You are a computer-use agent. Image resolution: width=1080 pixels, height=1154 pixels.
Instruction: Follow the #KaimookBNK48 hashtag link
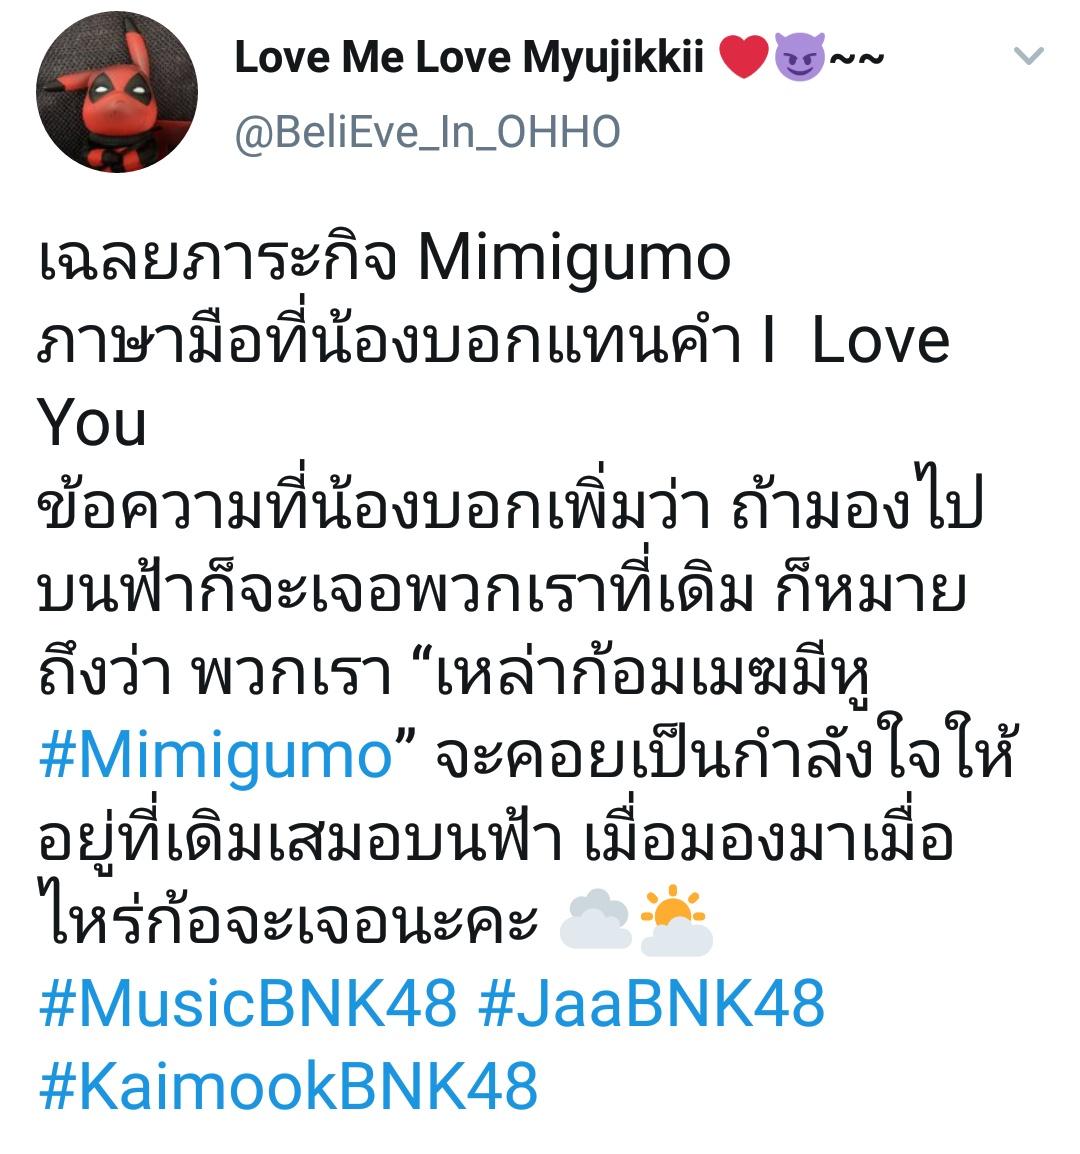click(x=289, y=1086)
